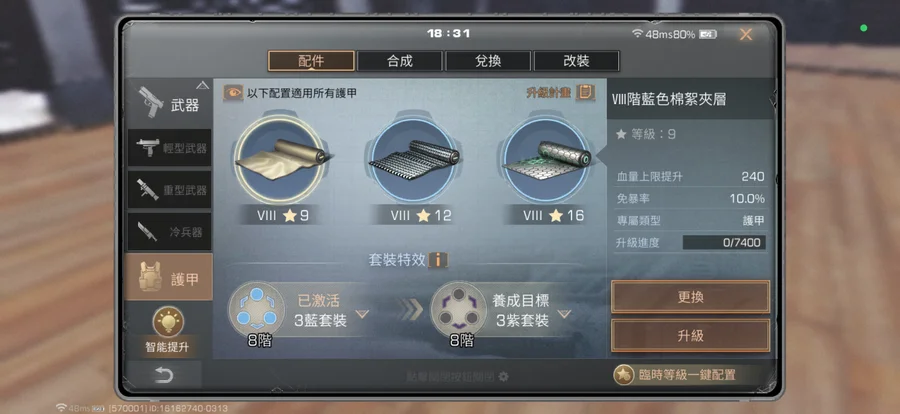
Task: Click the 升級進度 0/7400 progress bar
Action: tap(724, 242)
